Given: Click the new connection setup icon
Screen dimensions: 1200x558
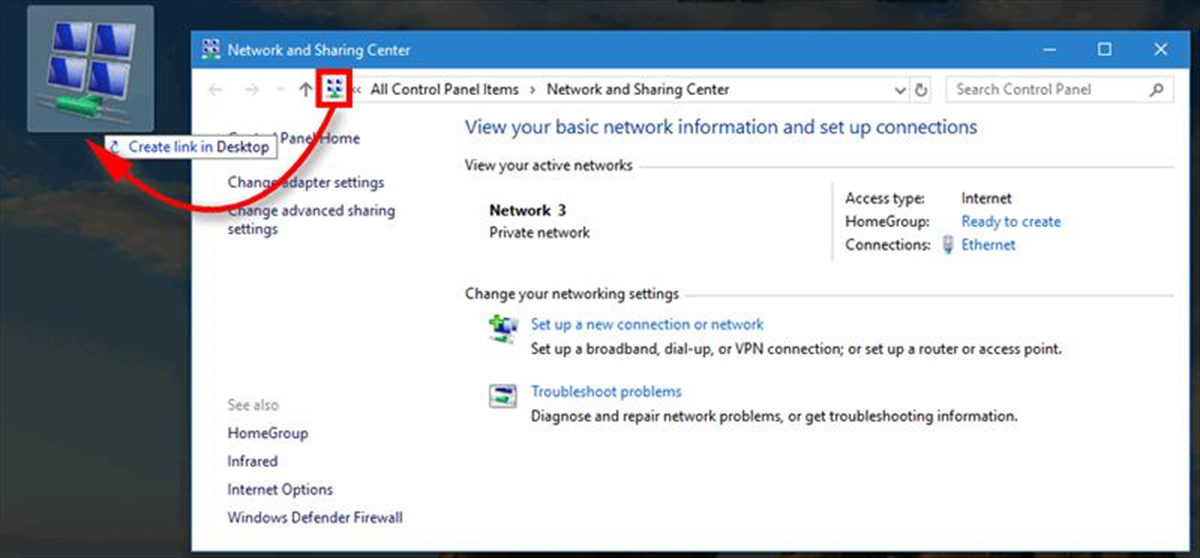Looking at the screenshot, I should point(503,328).
